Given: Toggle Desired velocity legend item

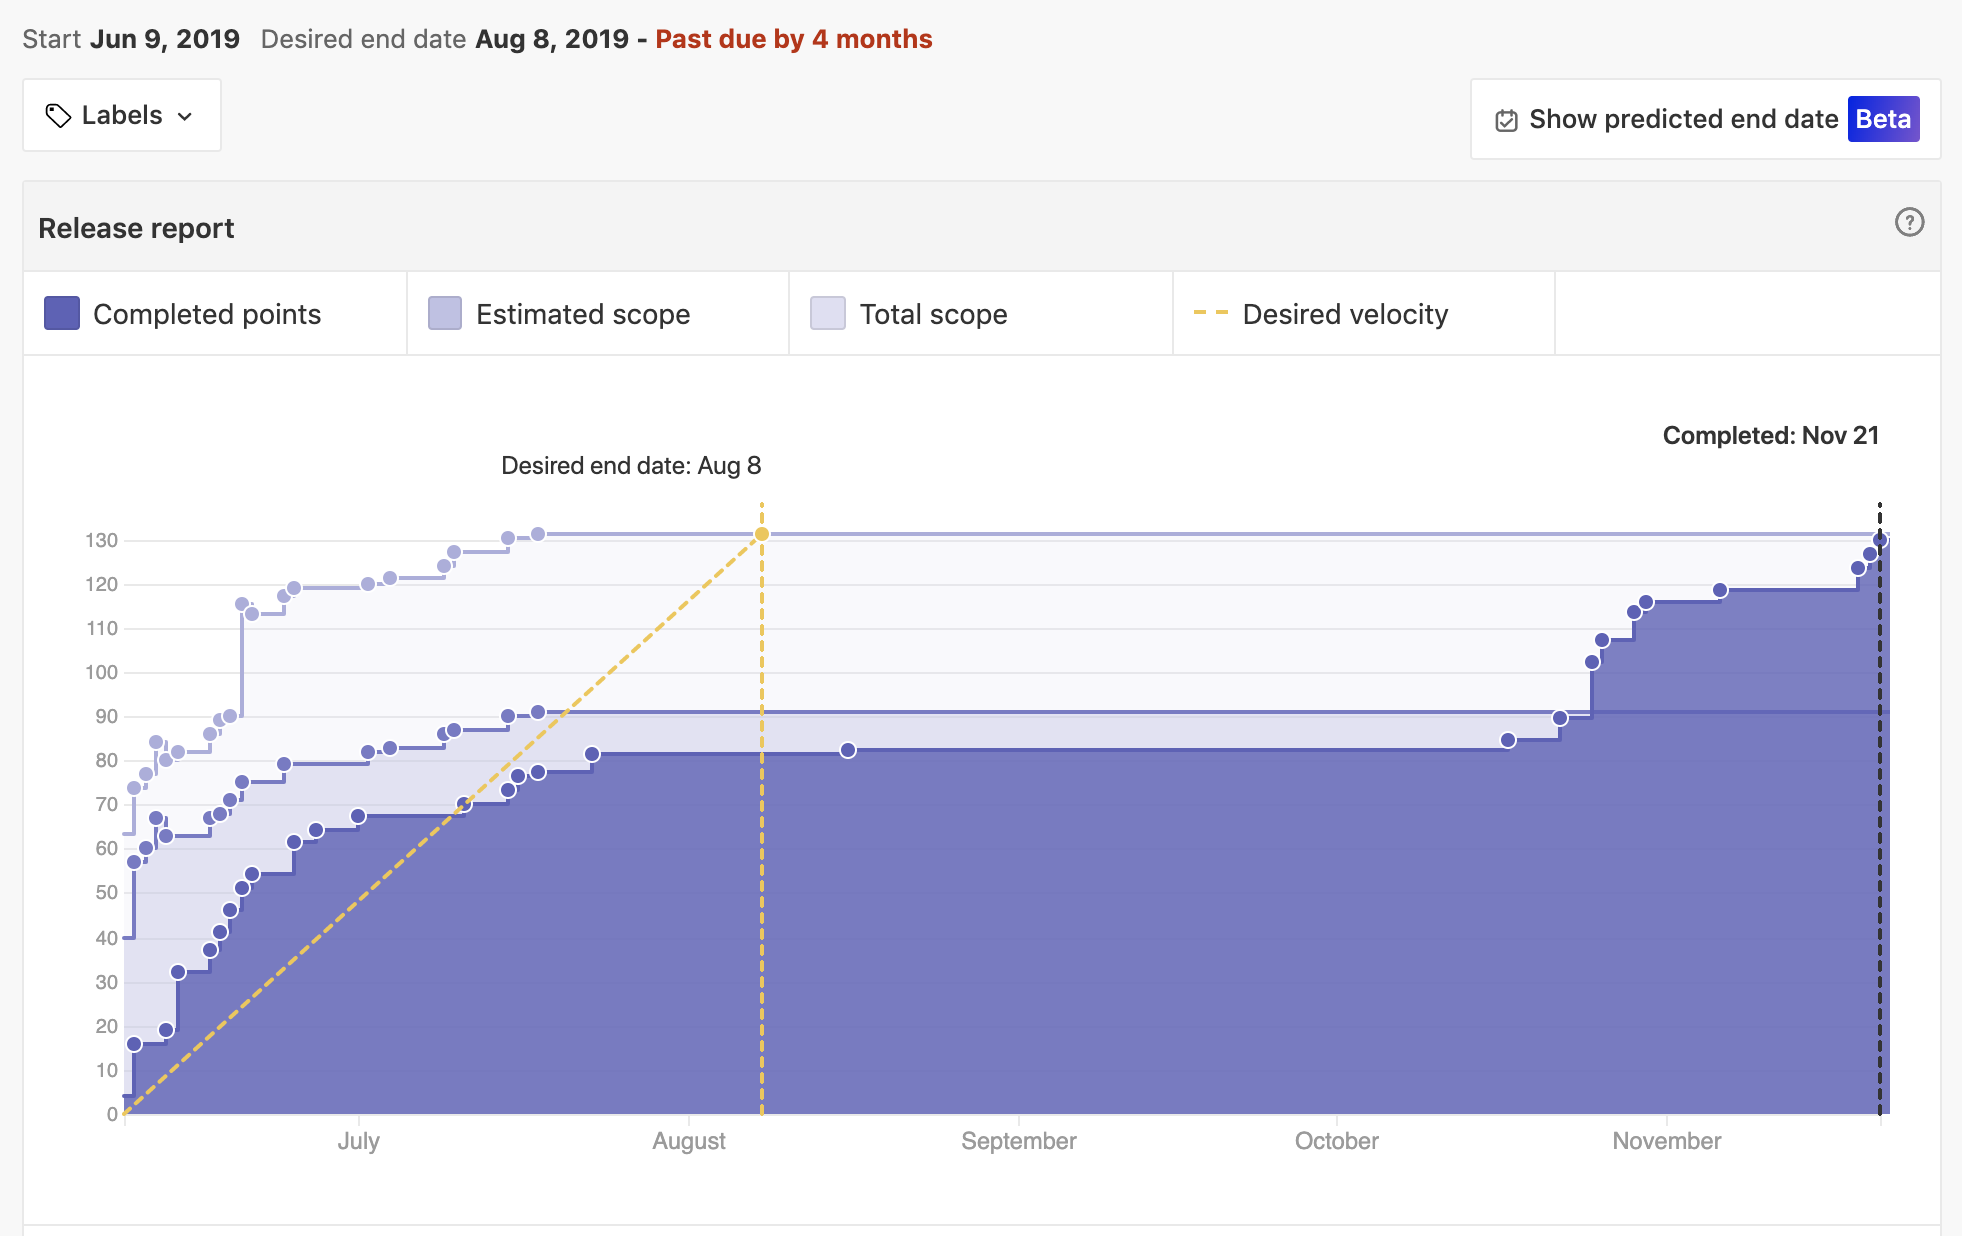Looking at the screenshot, I should coord(1344,314).
